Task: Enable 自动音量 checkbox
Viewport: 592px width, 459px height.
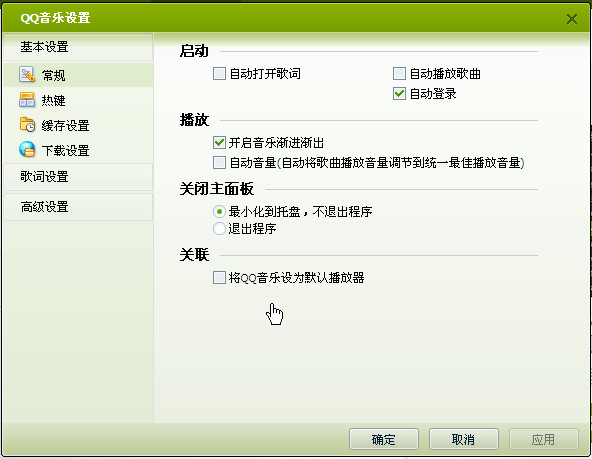Action: pos(219,163)
